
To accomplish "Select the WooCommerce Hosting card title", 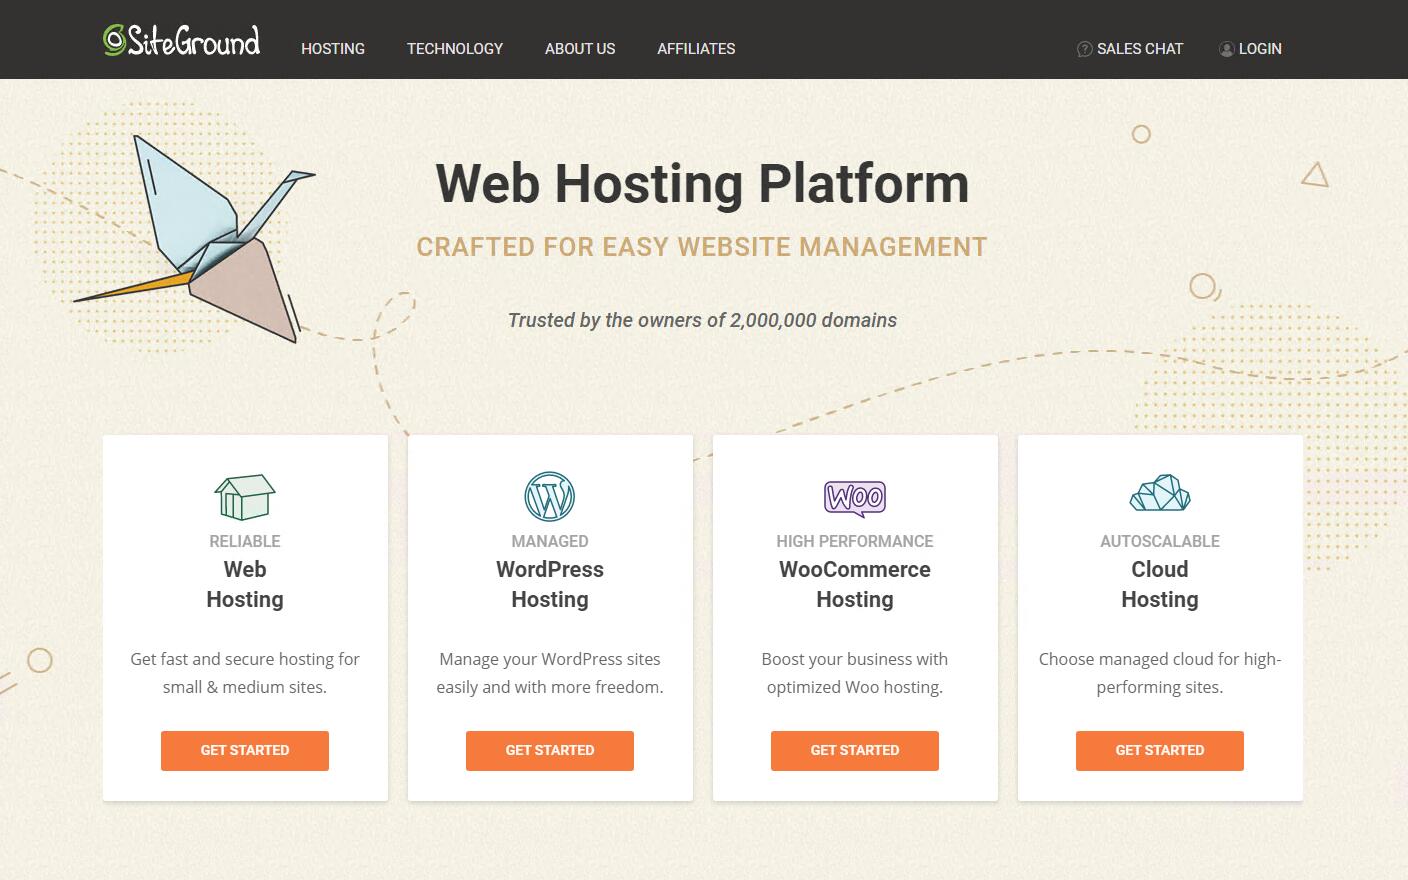I will coord(855,584).
